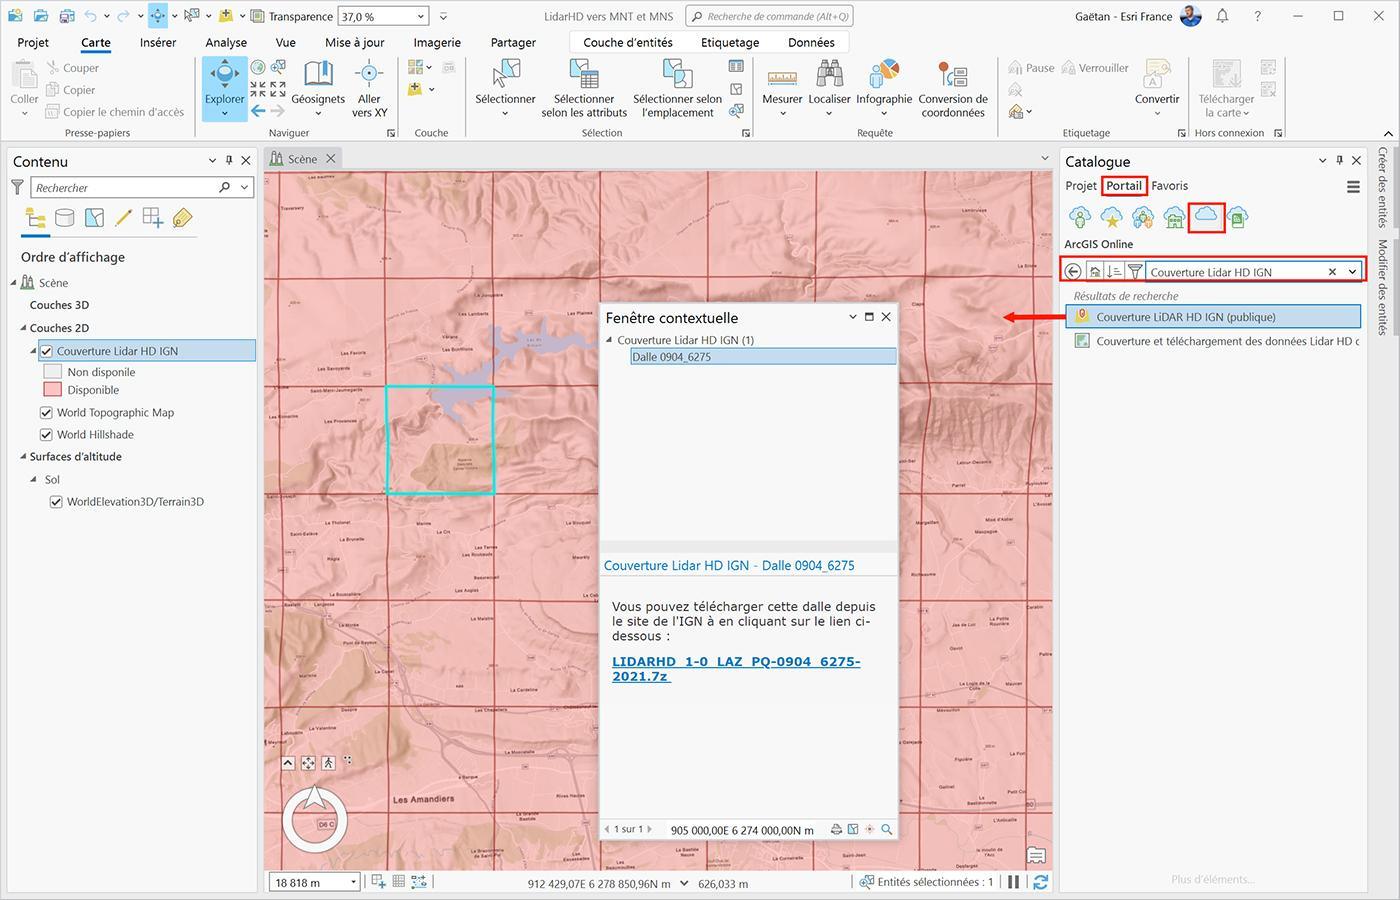Show layers by editing in Contenu
The height and width of the screenshot is (900, 1400).
(124, 218)
